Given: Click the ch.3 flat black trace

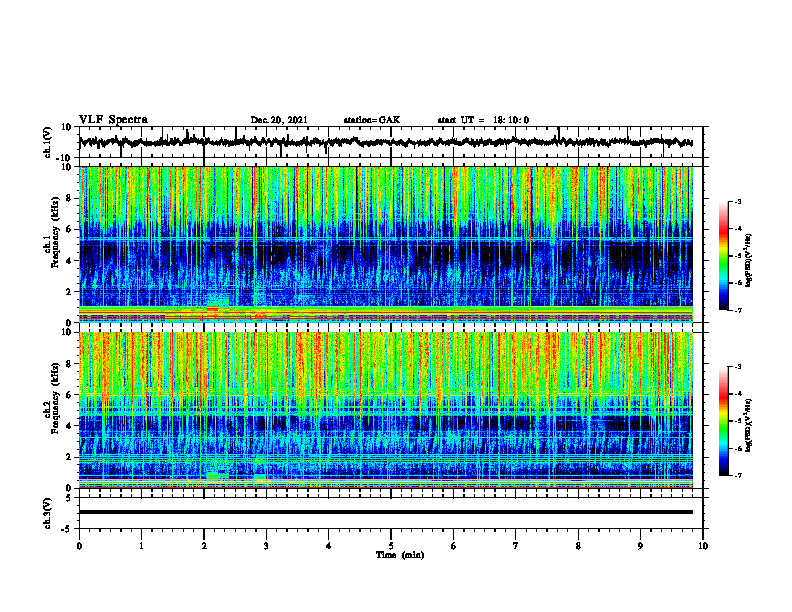Looking at the screenshot, I should pyautogui.click(x=385, y=512).
